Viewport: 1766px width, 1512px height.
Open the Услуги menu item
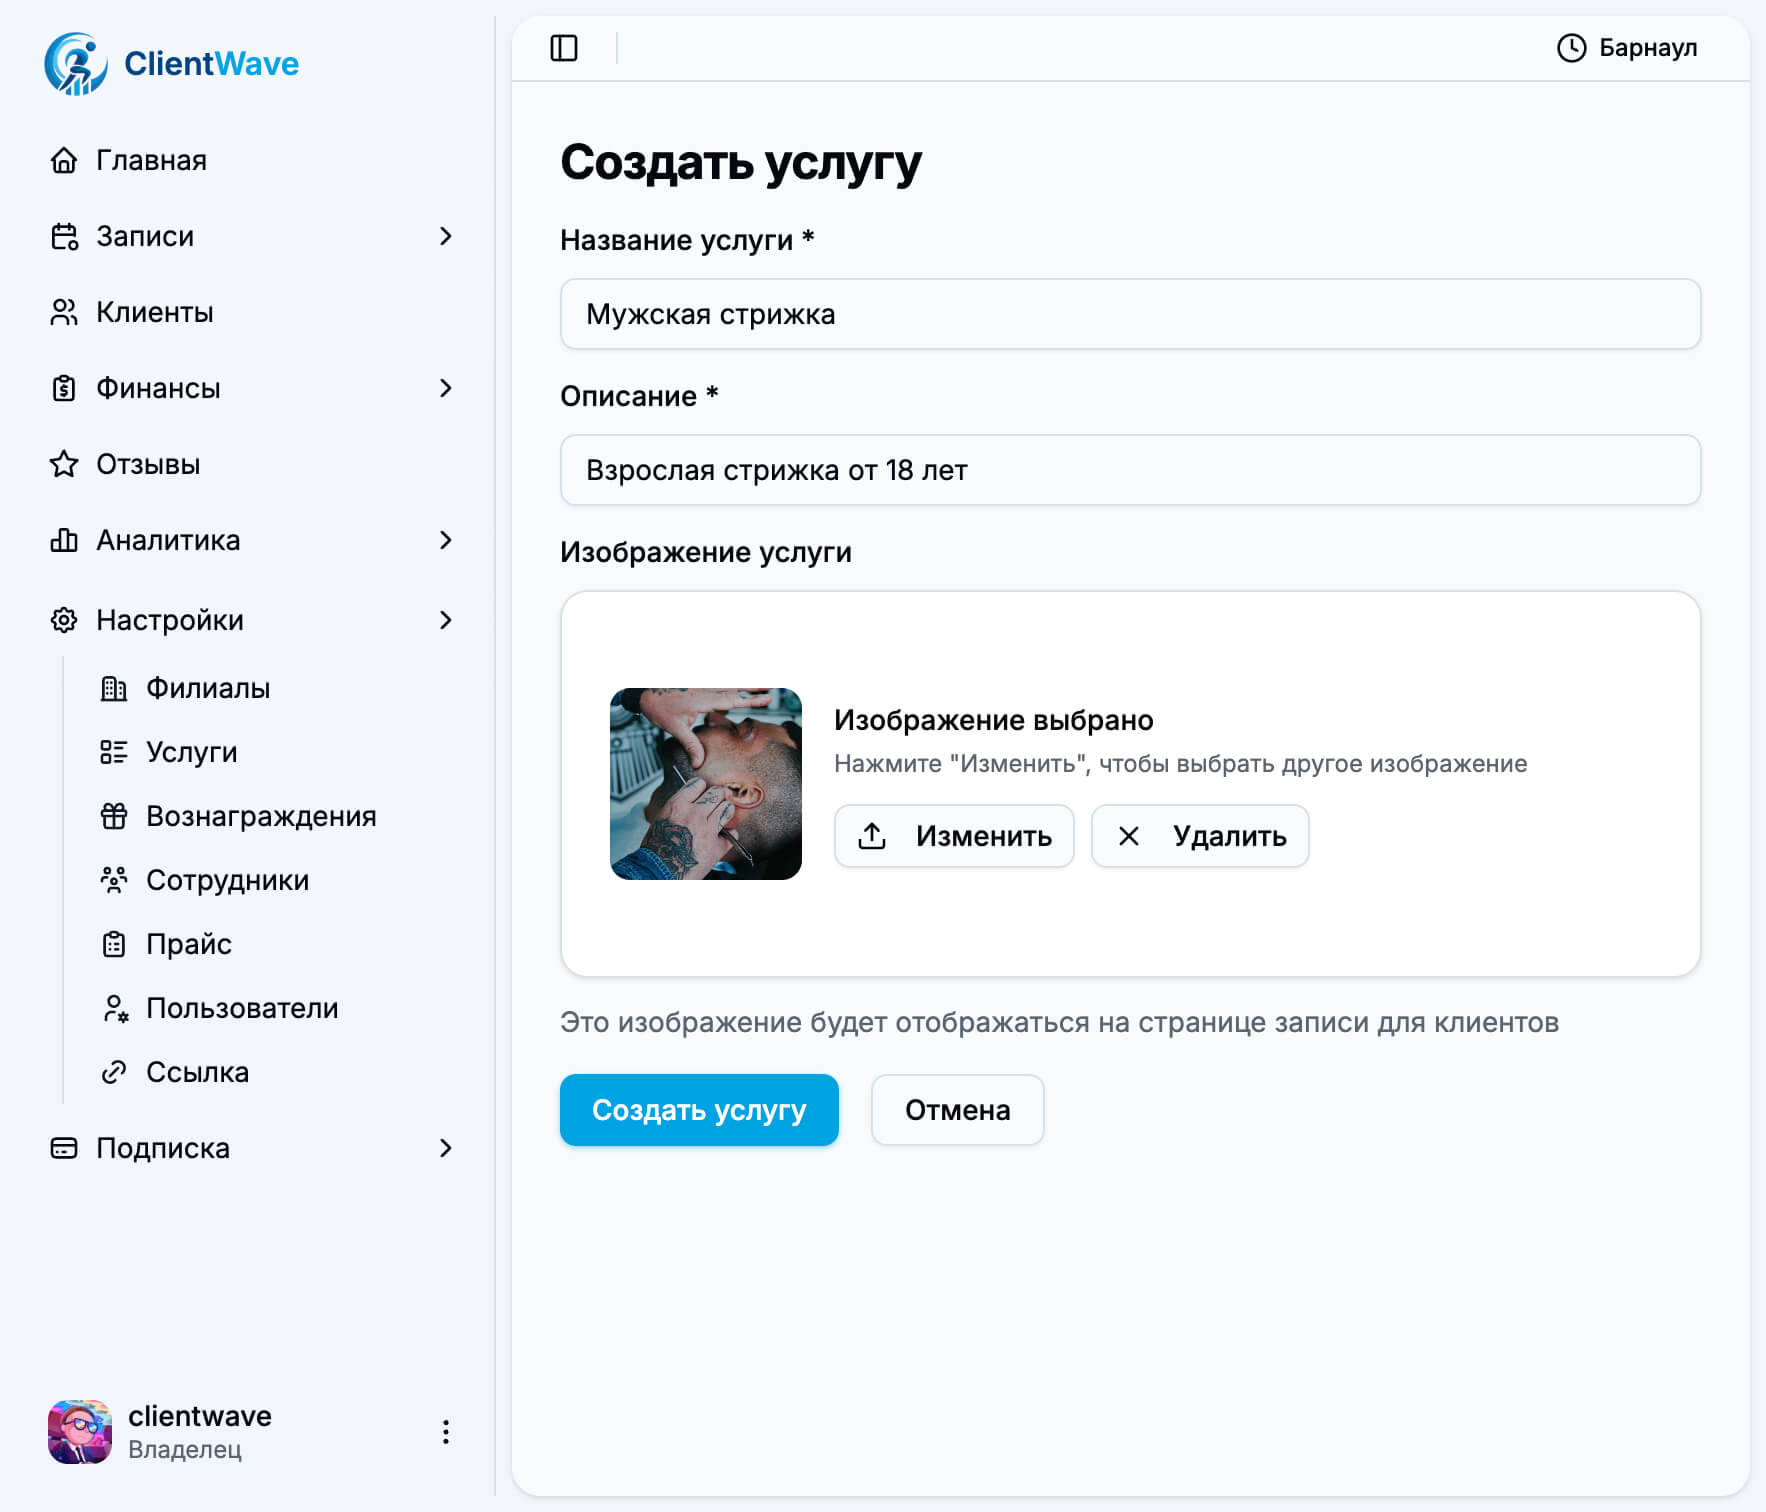coord(192,752)
